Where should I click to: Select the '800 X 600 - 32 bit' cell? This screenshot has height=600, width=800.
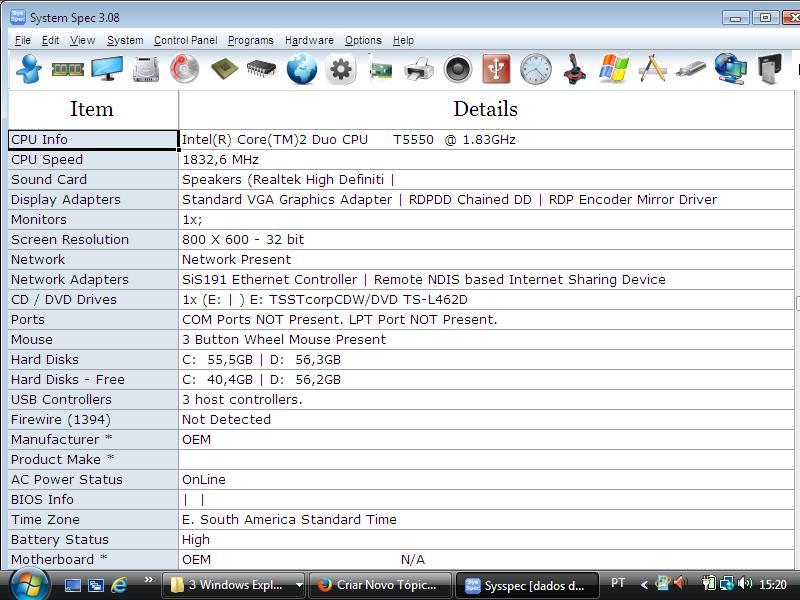pos(486,239)
